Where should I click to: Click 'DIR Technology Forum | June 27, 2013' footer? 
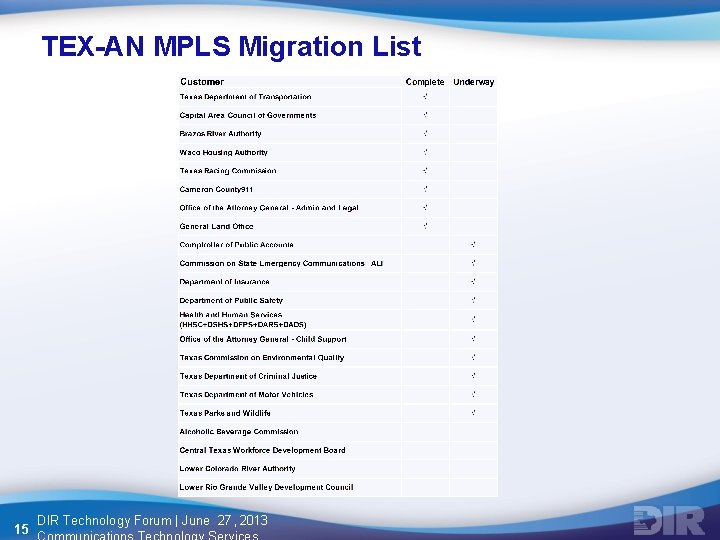(x=152, y=520)
